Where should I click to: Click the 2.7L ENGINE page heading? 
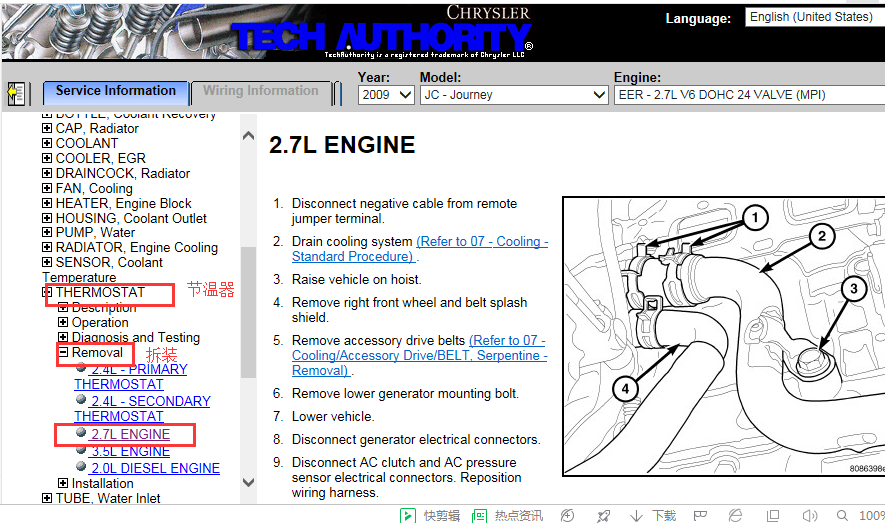coord(342,145)
